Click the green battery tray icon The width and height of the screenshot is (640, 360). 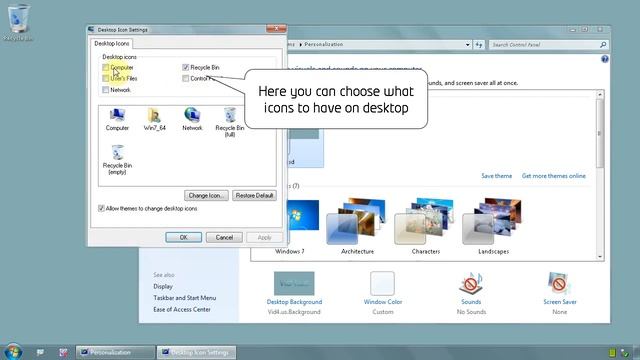612,353
